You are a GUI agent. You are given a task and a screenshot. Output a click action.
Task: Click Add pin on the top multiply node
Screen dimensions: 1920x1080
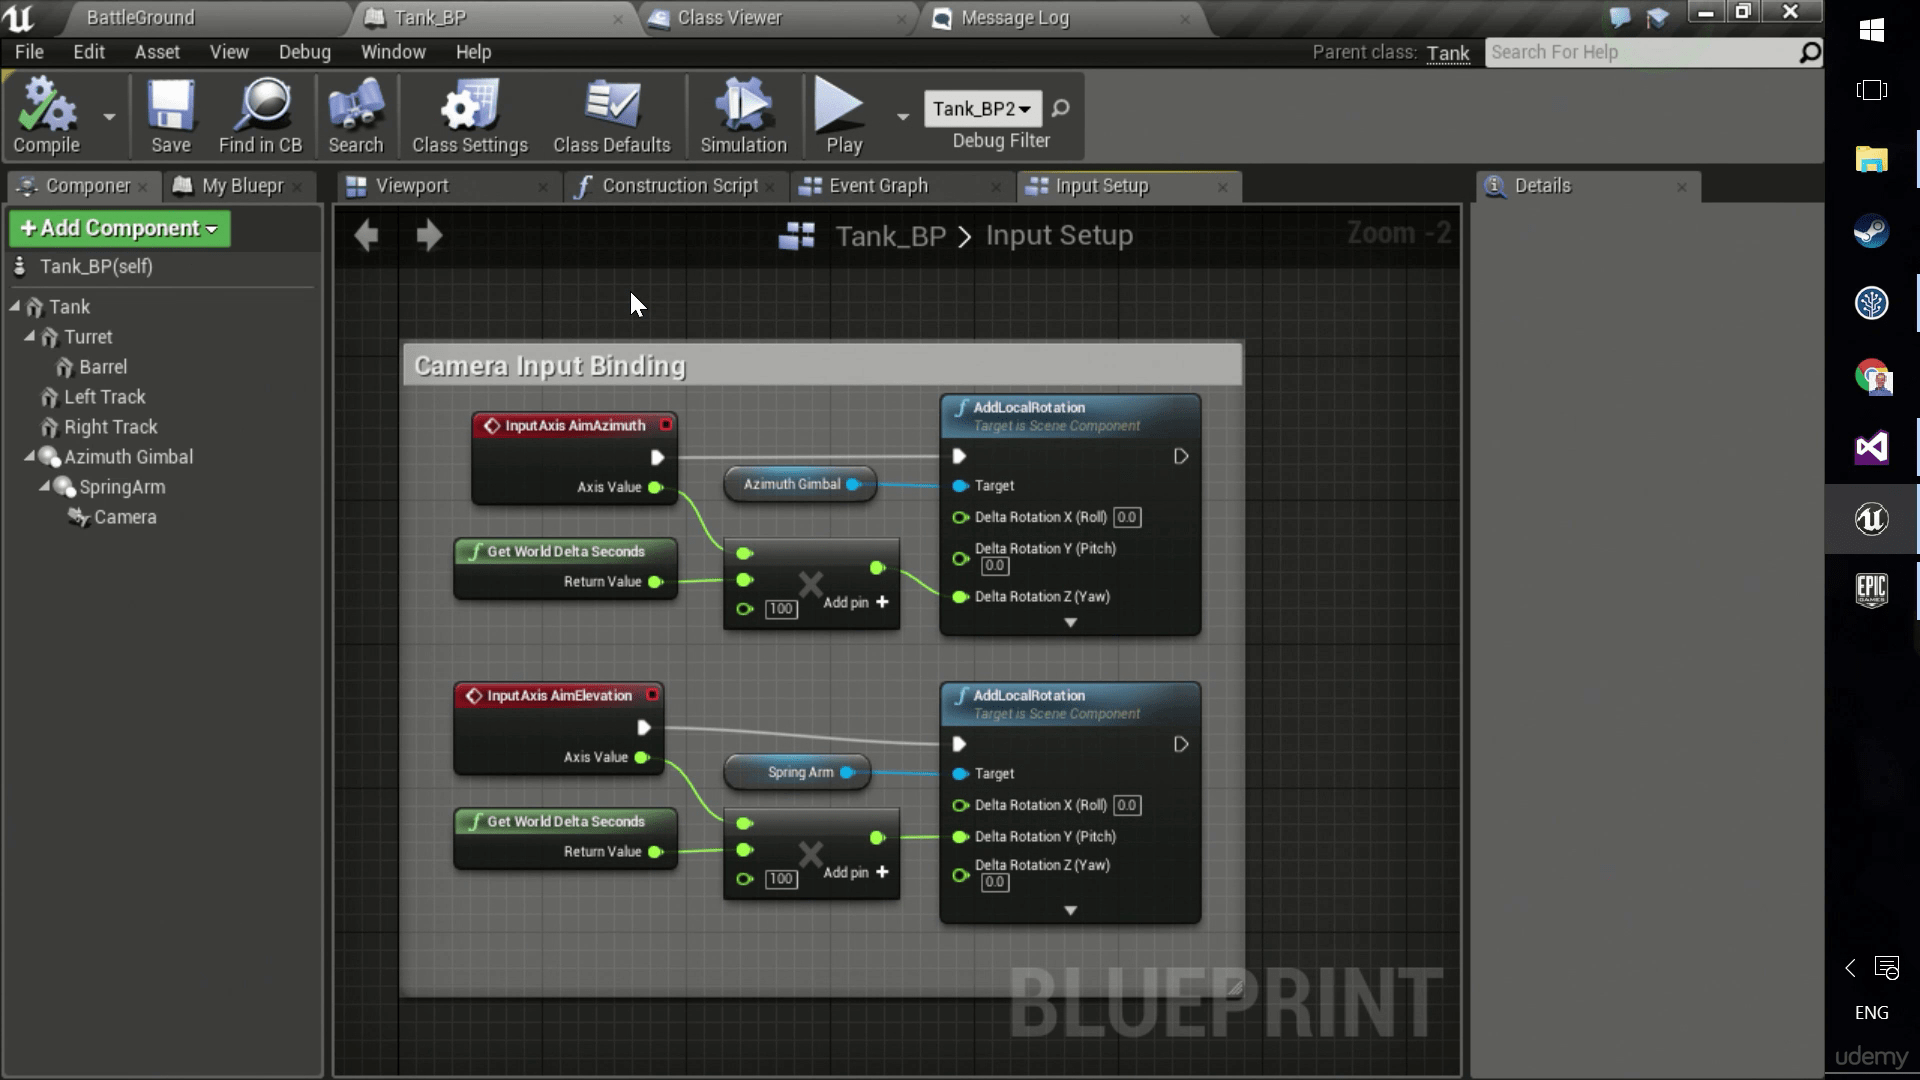coord(856,603)
